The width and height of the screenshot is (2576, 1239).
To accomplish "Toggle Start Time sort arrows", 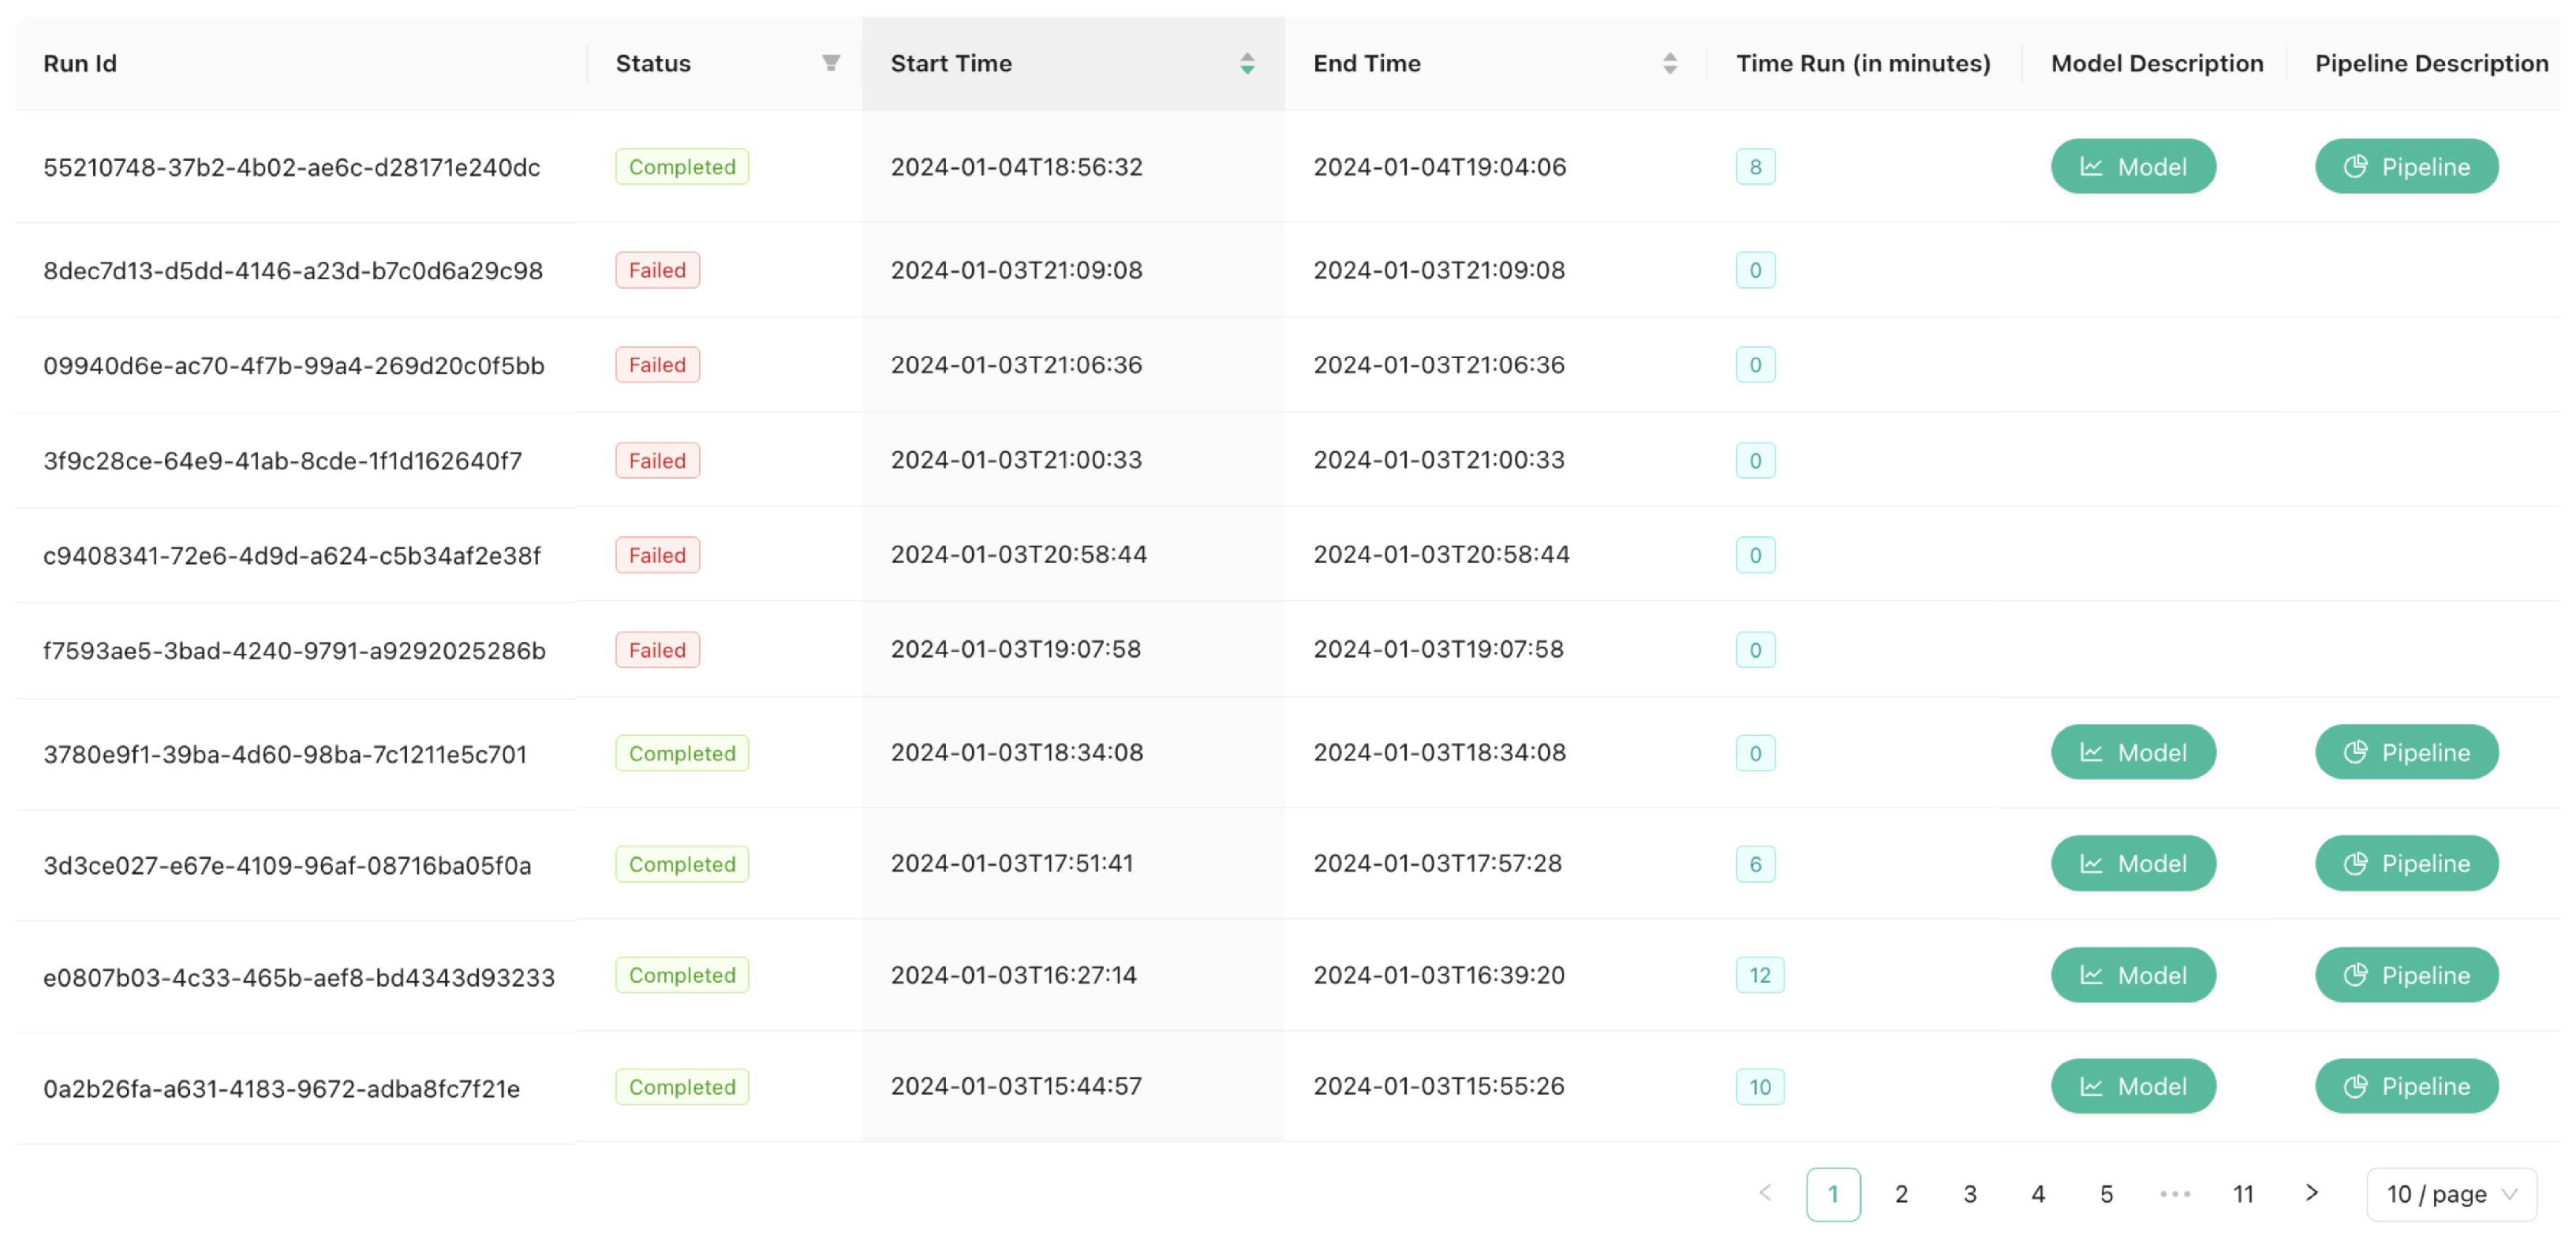I will (1246, 63).
